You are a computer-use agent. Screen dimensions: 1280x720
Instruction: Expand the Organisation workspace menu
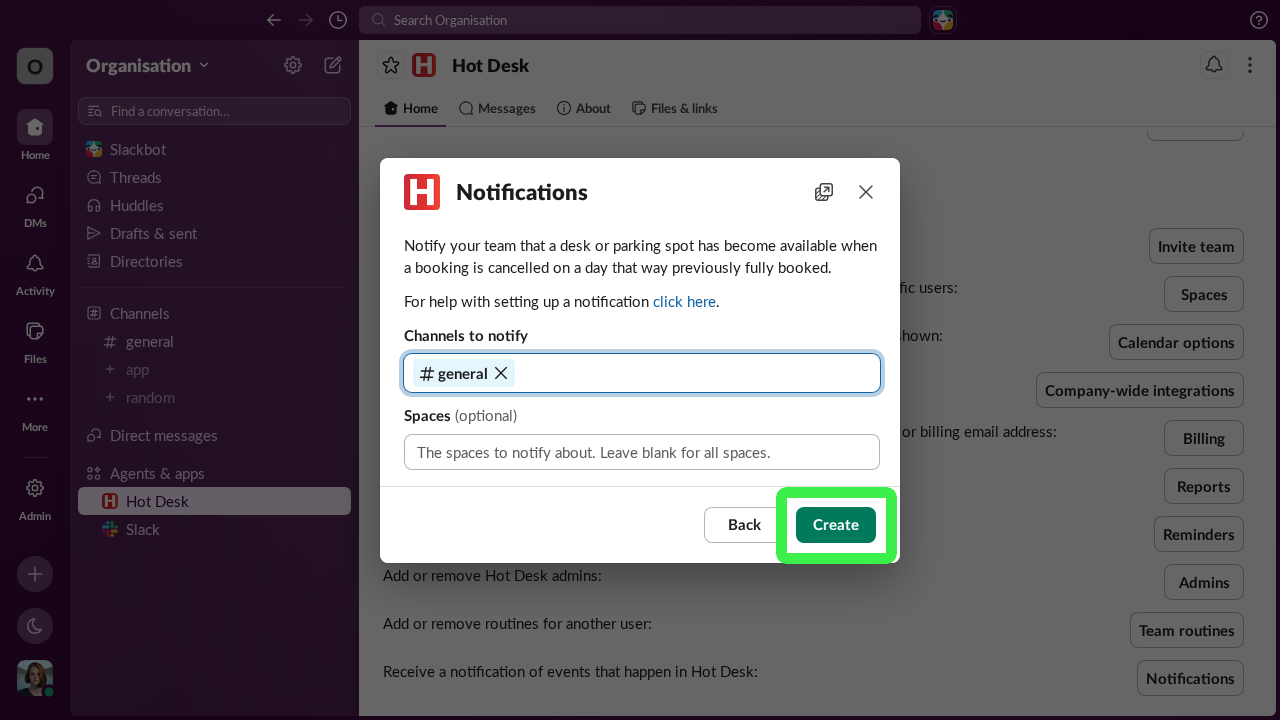pyautogui.click(x=148, y=65)
